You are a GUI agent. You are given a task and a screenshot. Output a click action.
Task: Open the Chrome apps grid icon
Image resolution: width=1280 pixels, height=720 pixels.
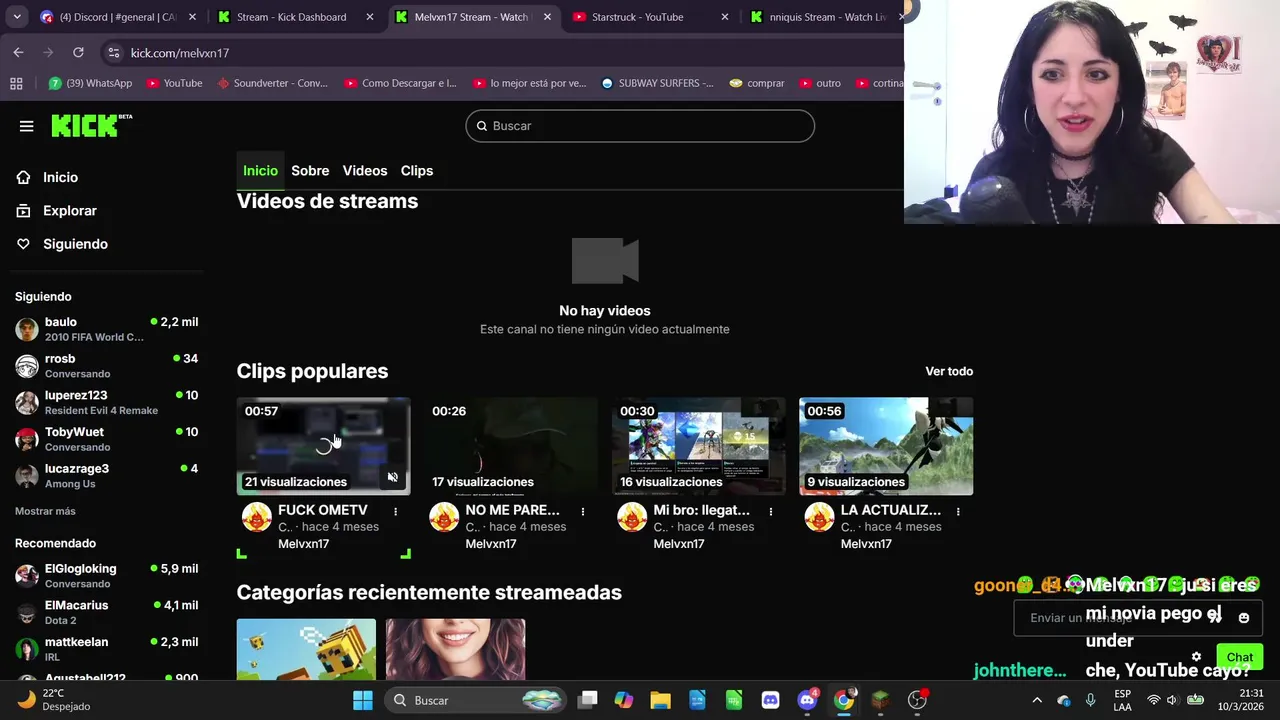point(16,83)
